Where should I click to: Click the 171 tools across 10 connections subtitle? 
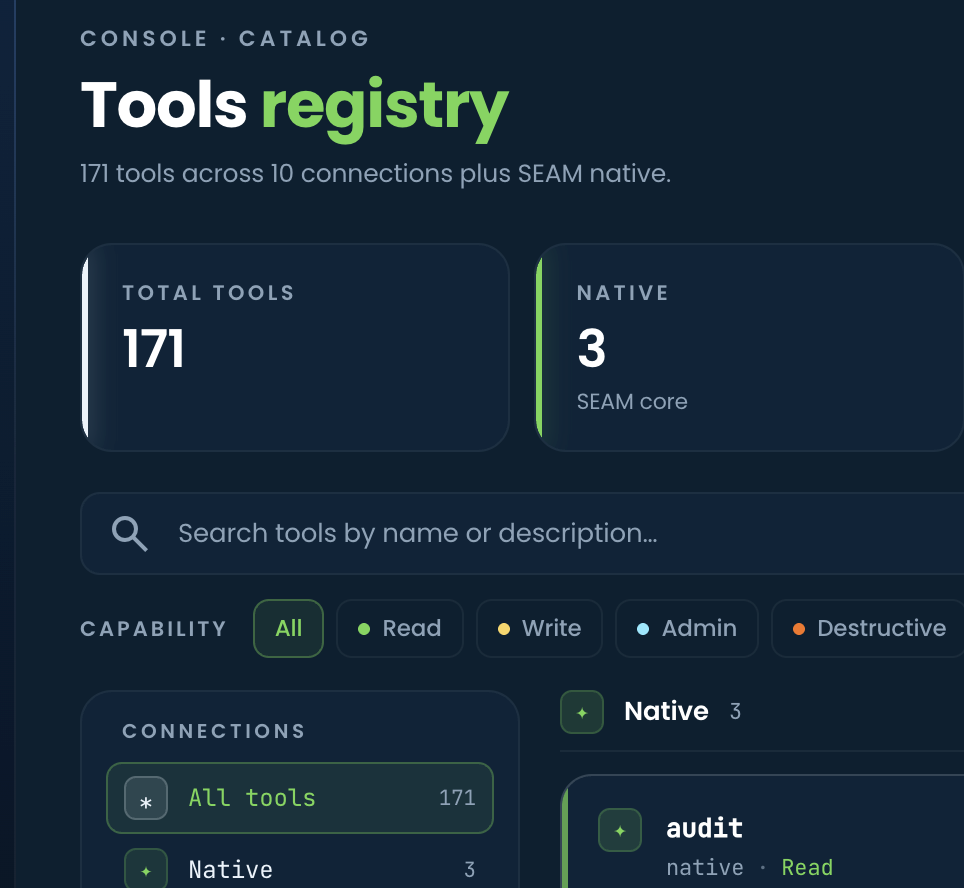coord(376,174)
